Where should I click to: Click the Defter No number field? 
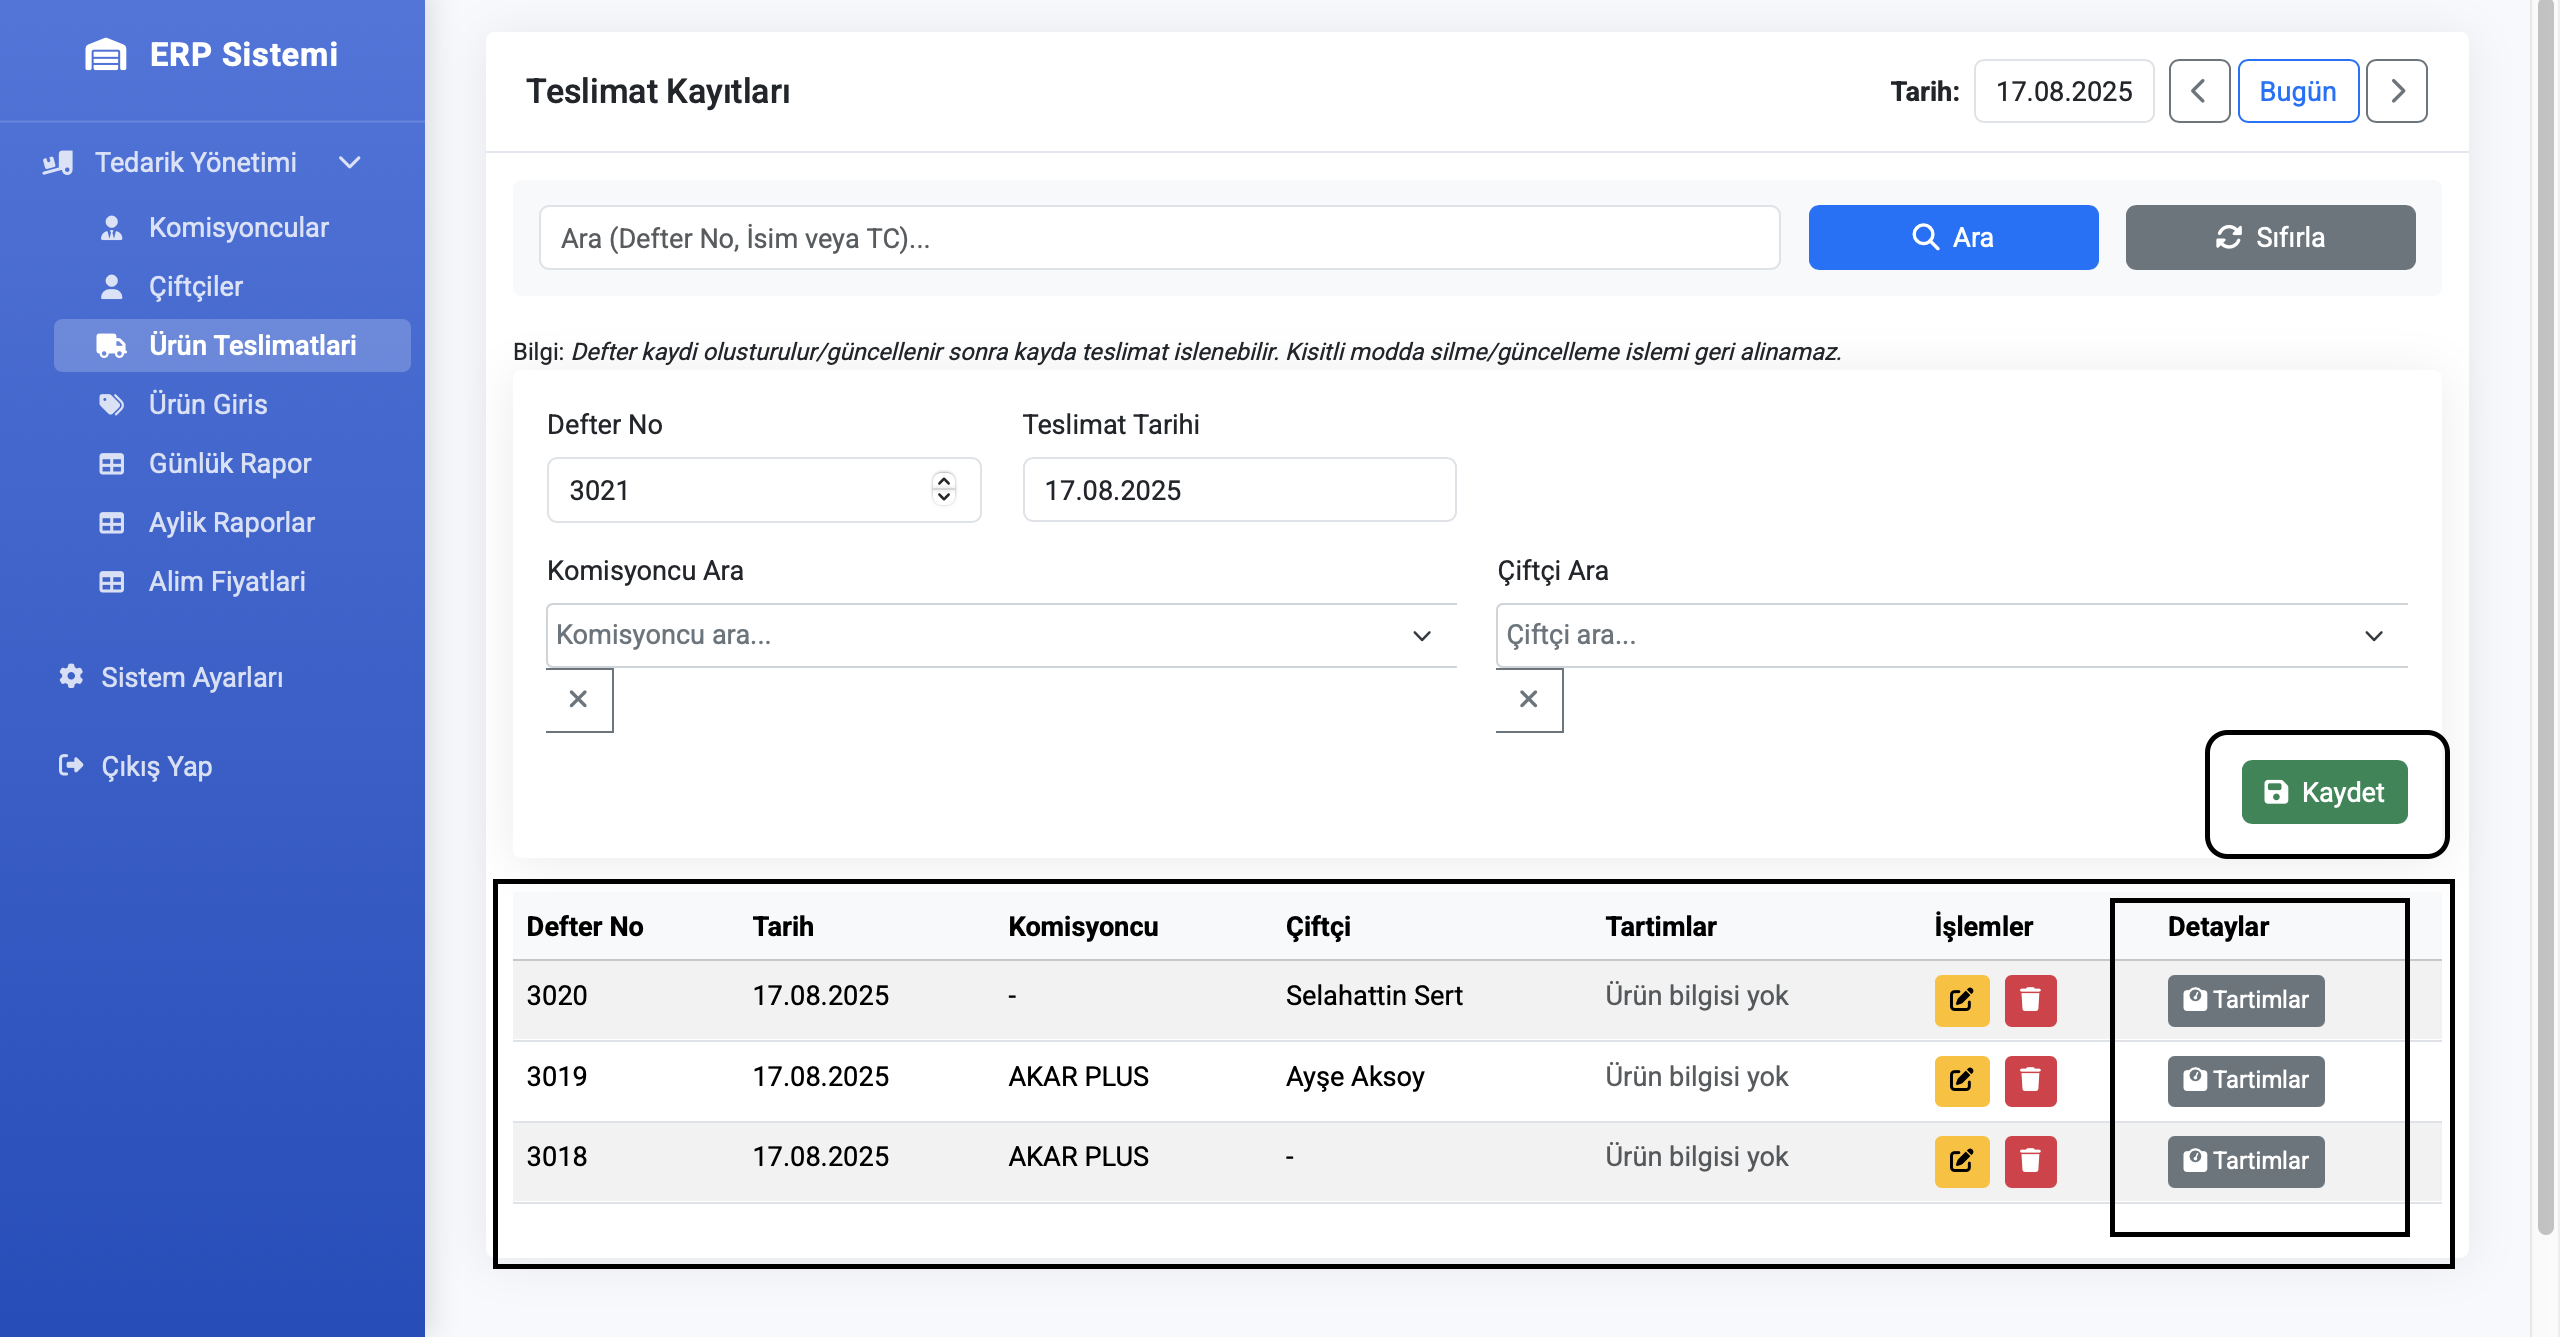(764, 490)
